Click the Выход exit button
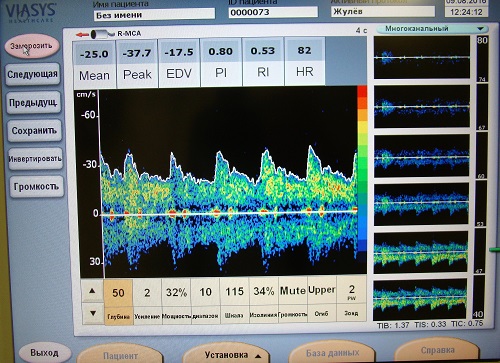Viewport: 500px width, 363px height. [45, 353]
